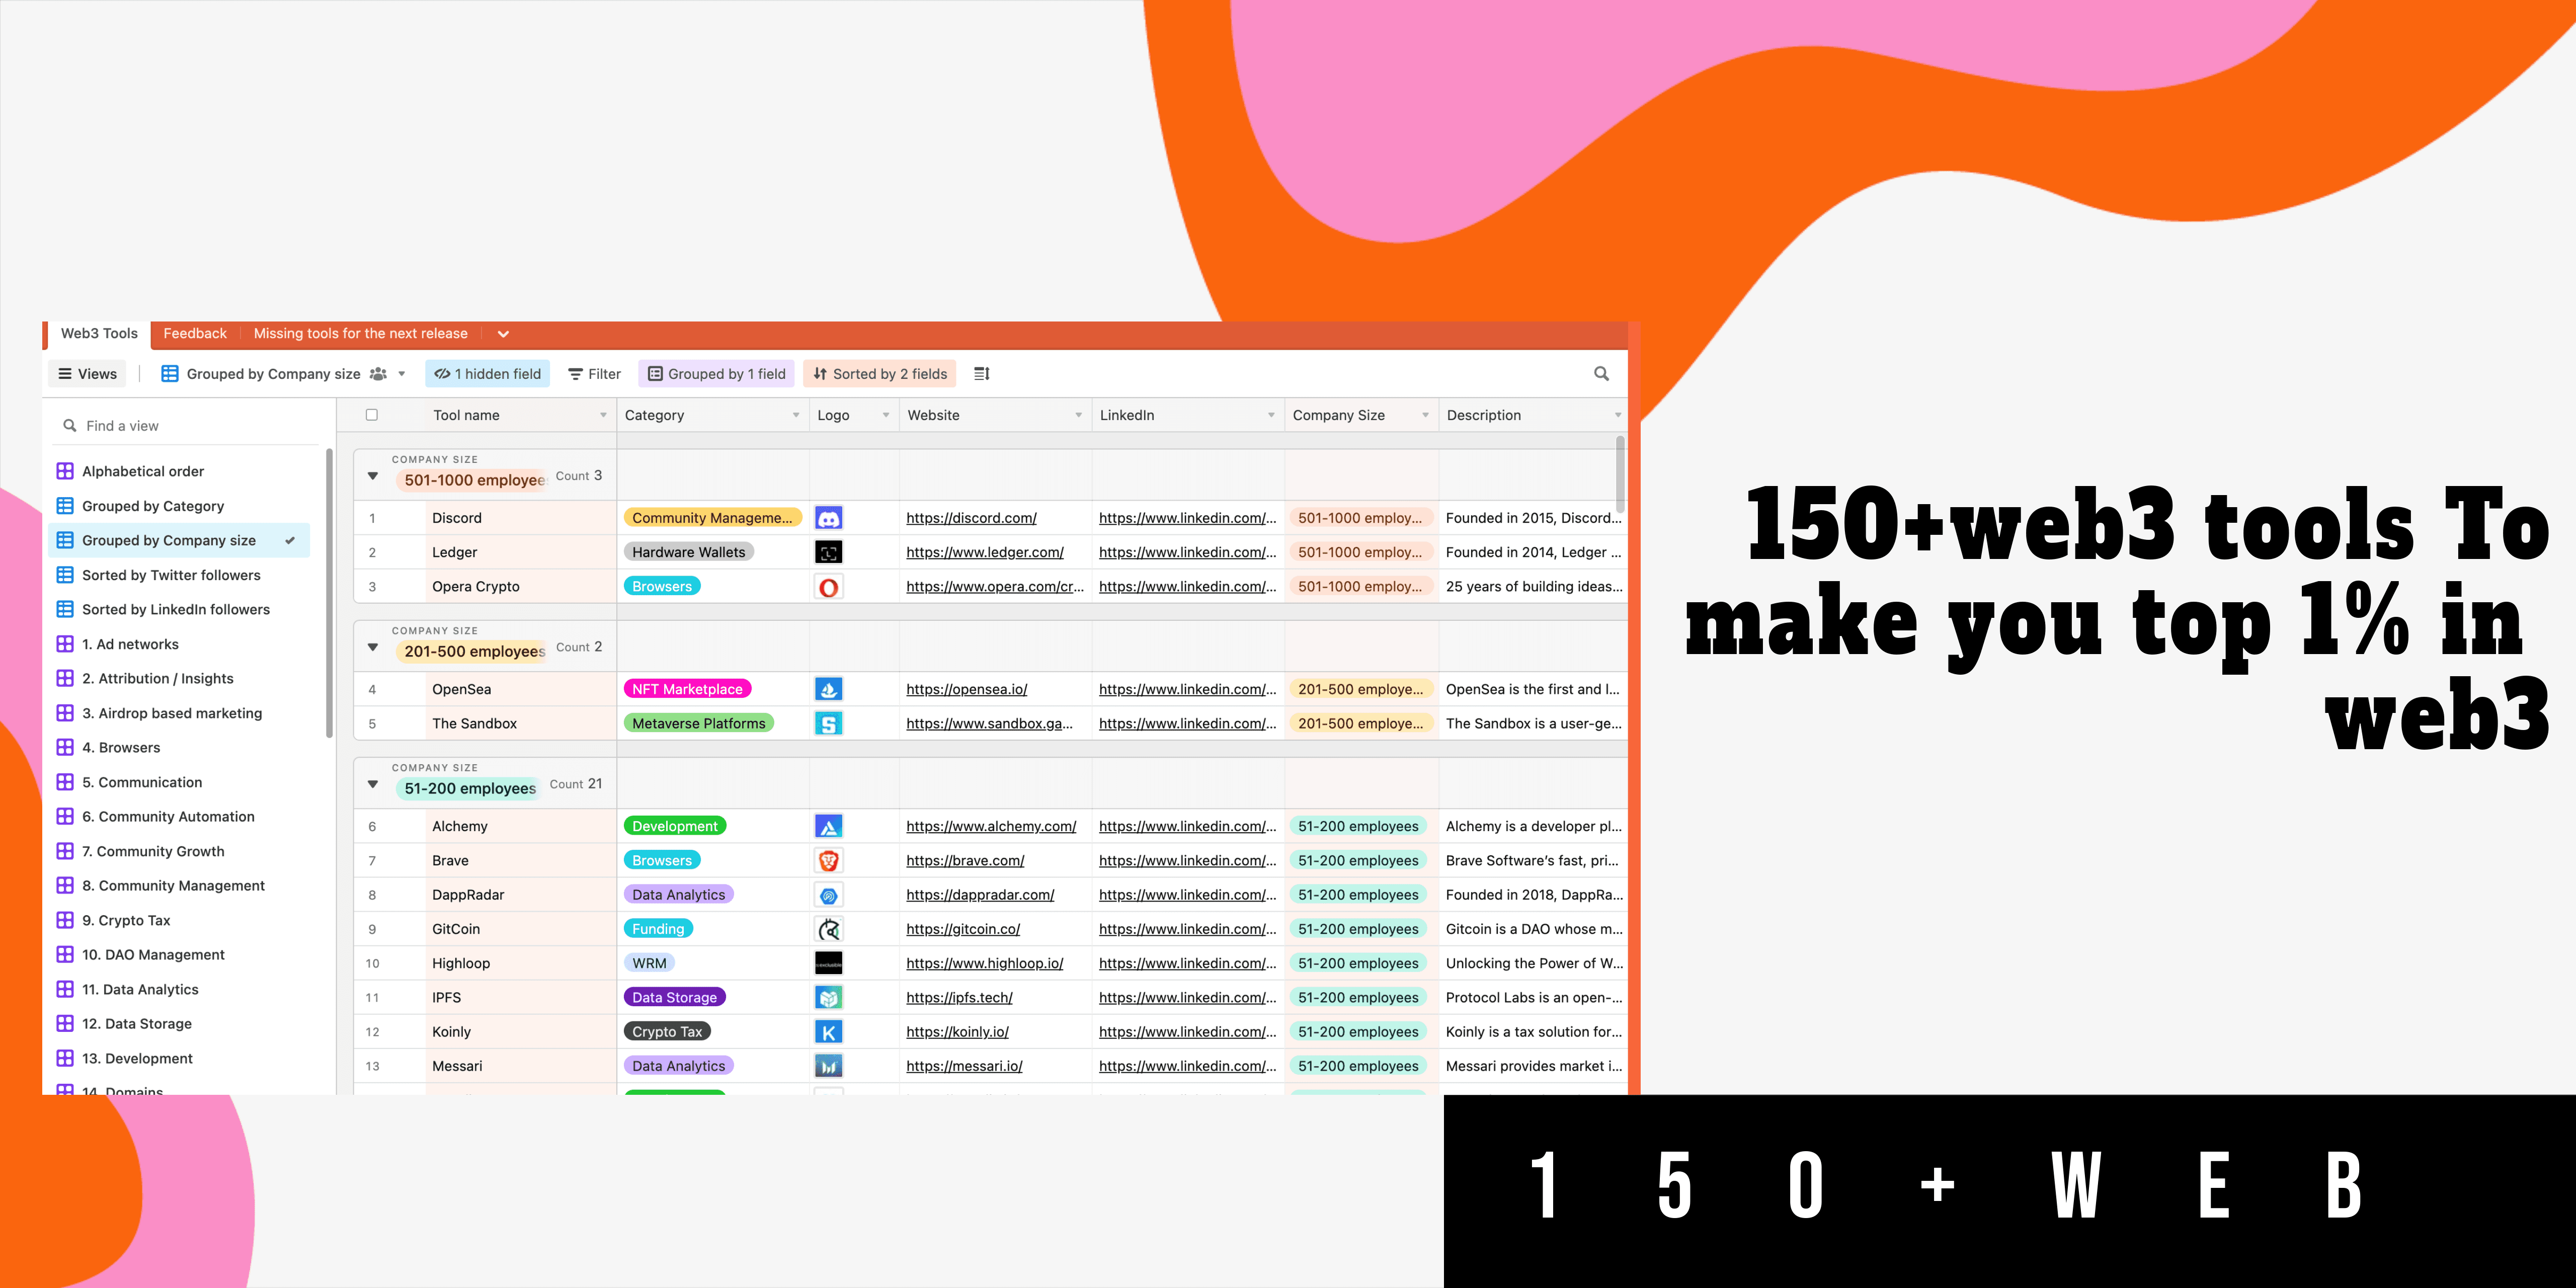Click the Opera Crypto logo icon
Viewport: 2576px width, 1288px height.
(x=828, y=587)
